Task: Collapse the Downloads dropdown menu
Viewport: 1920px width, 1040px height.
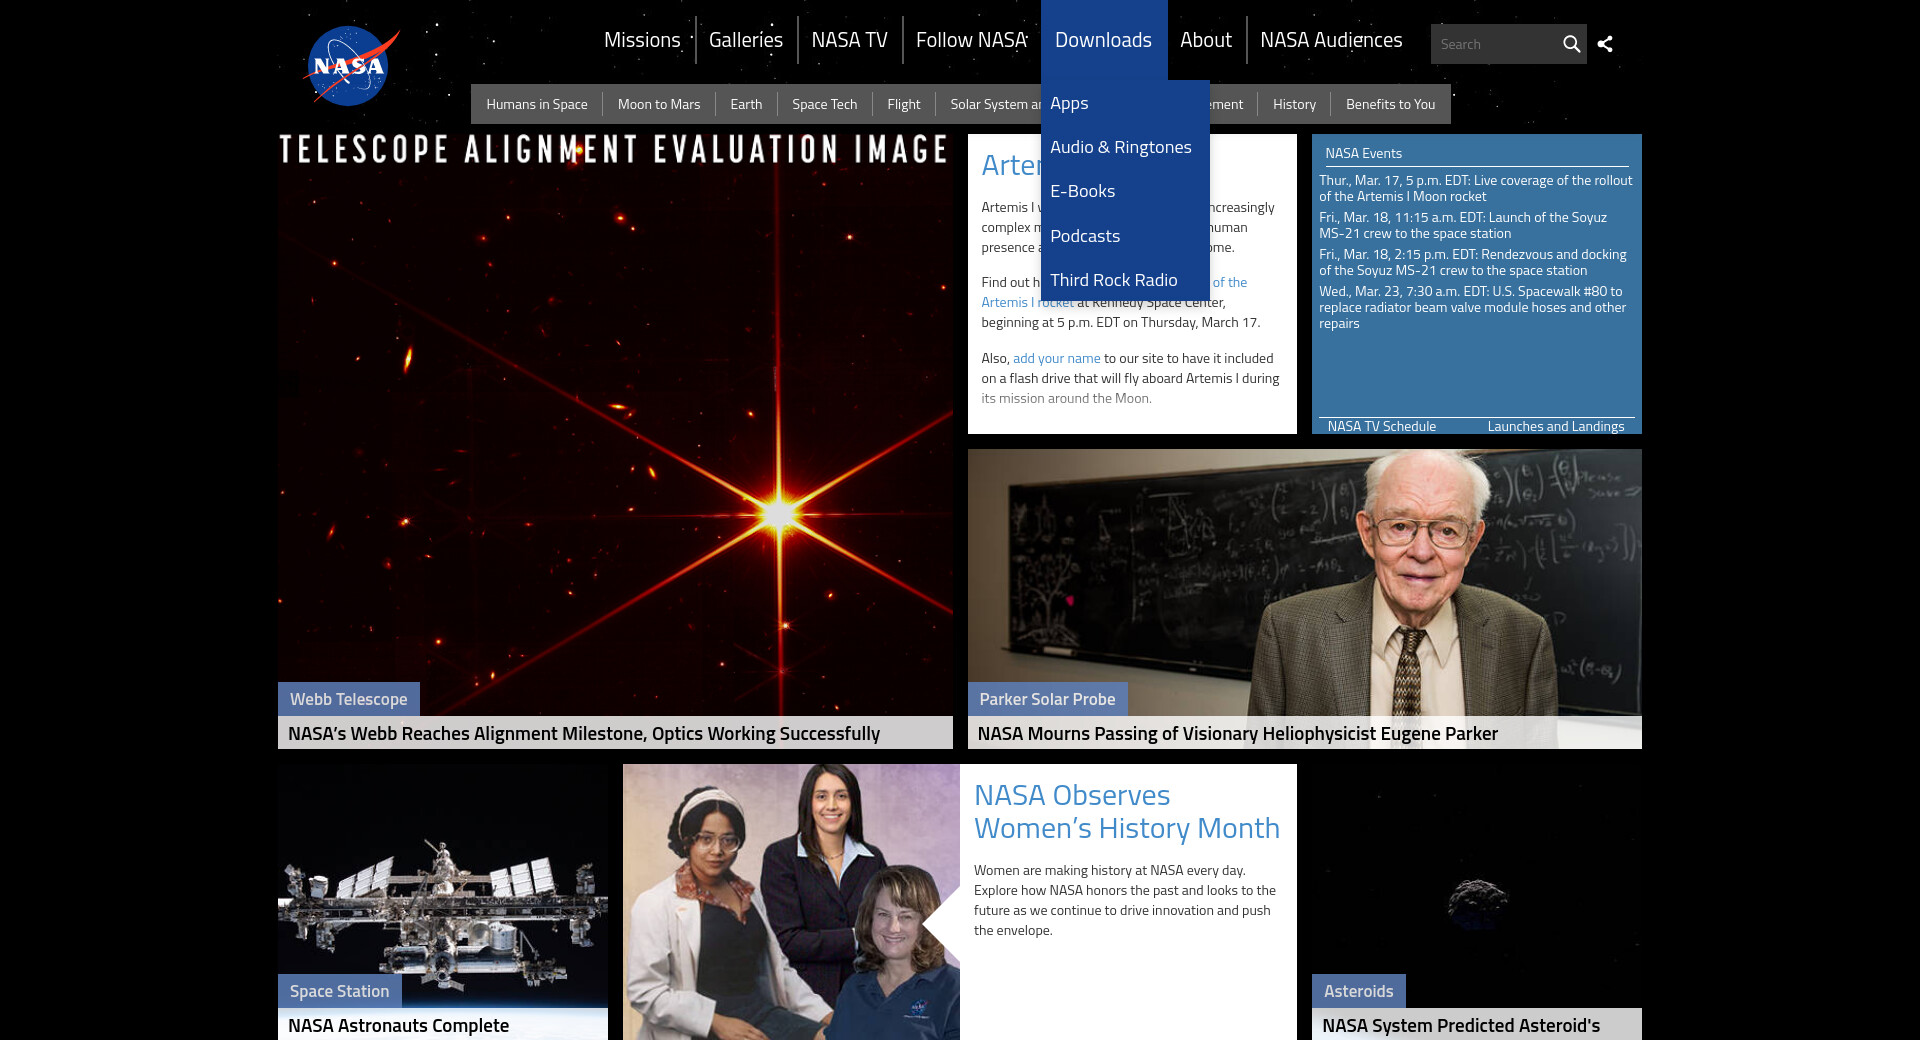Action: click(1104, 40)
